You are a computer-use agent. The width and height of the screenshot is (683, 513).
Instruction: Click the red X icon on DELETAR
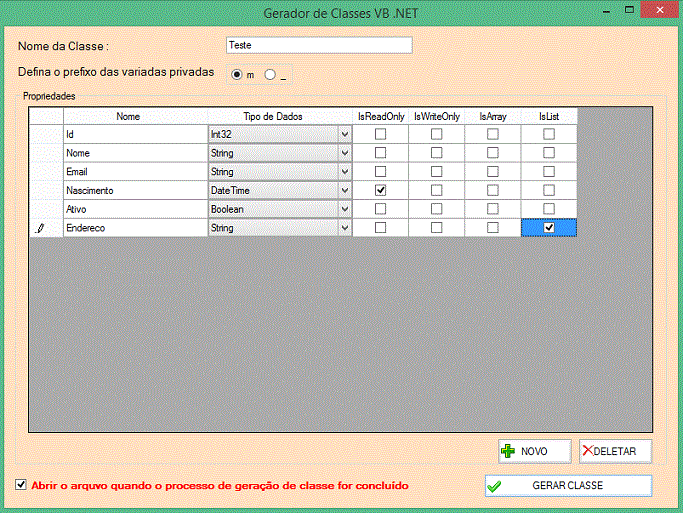588,450
